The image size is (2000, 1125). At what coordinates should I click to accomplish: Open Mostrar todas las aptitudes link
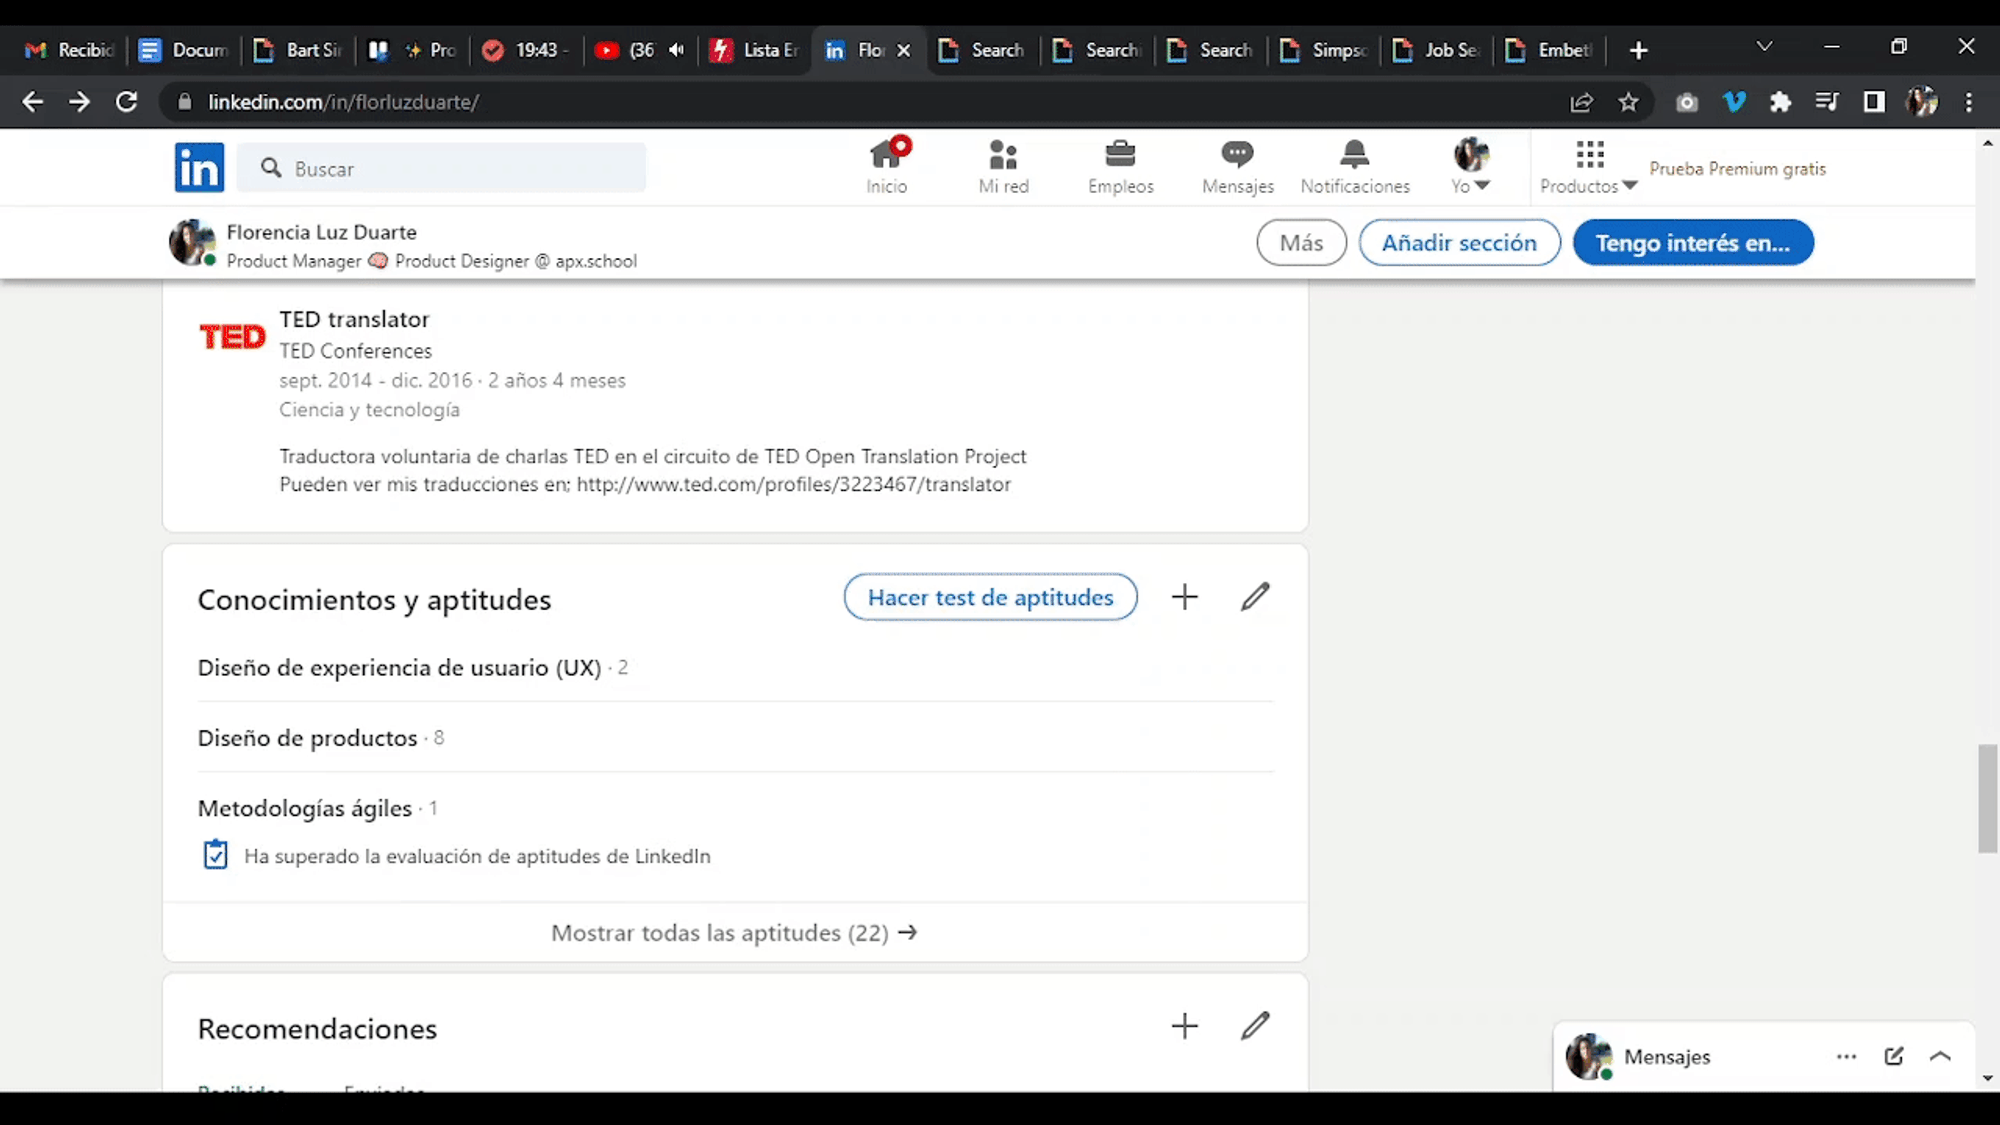[734, 933]
